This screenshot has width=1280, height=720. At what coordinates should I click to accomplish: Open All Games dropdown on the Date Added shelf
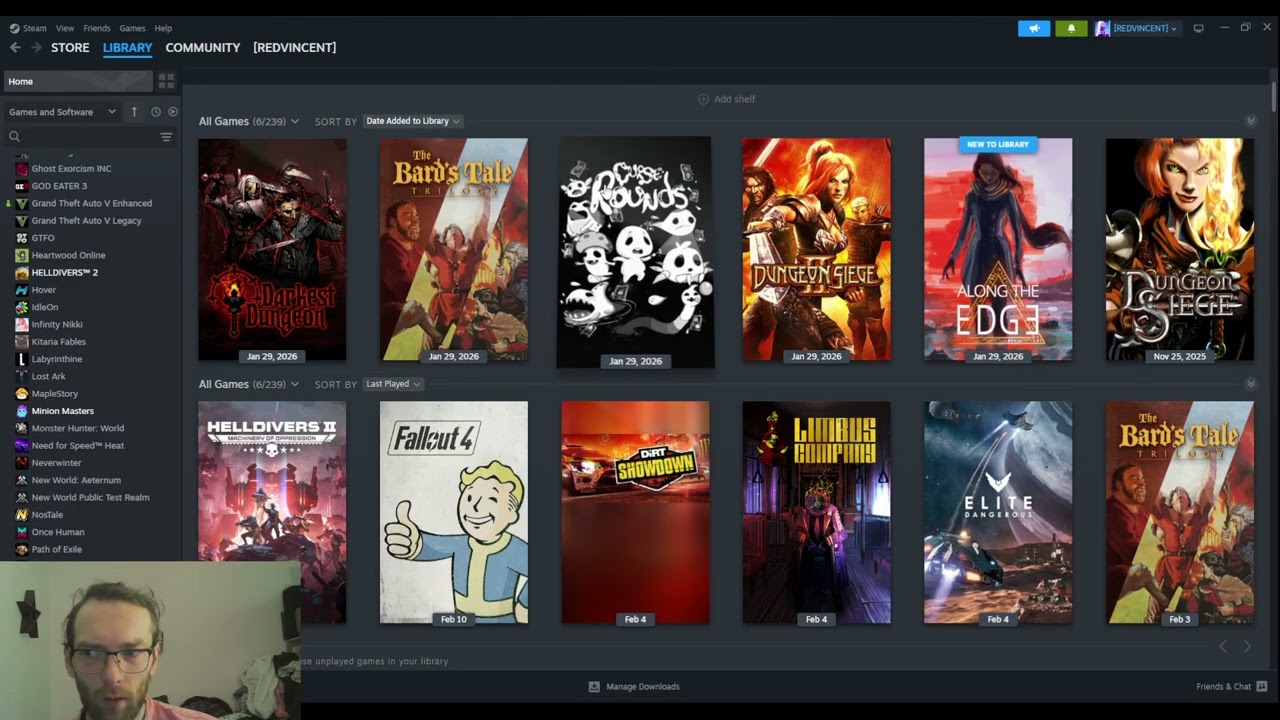coord(249,121)
